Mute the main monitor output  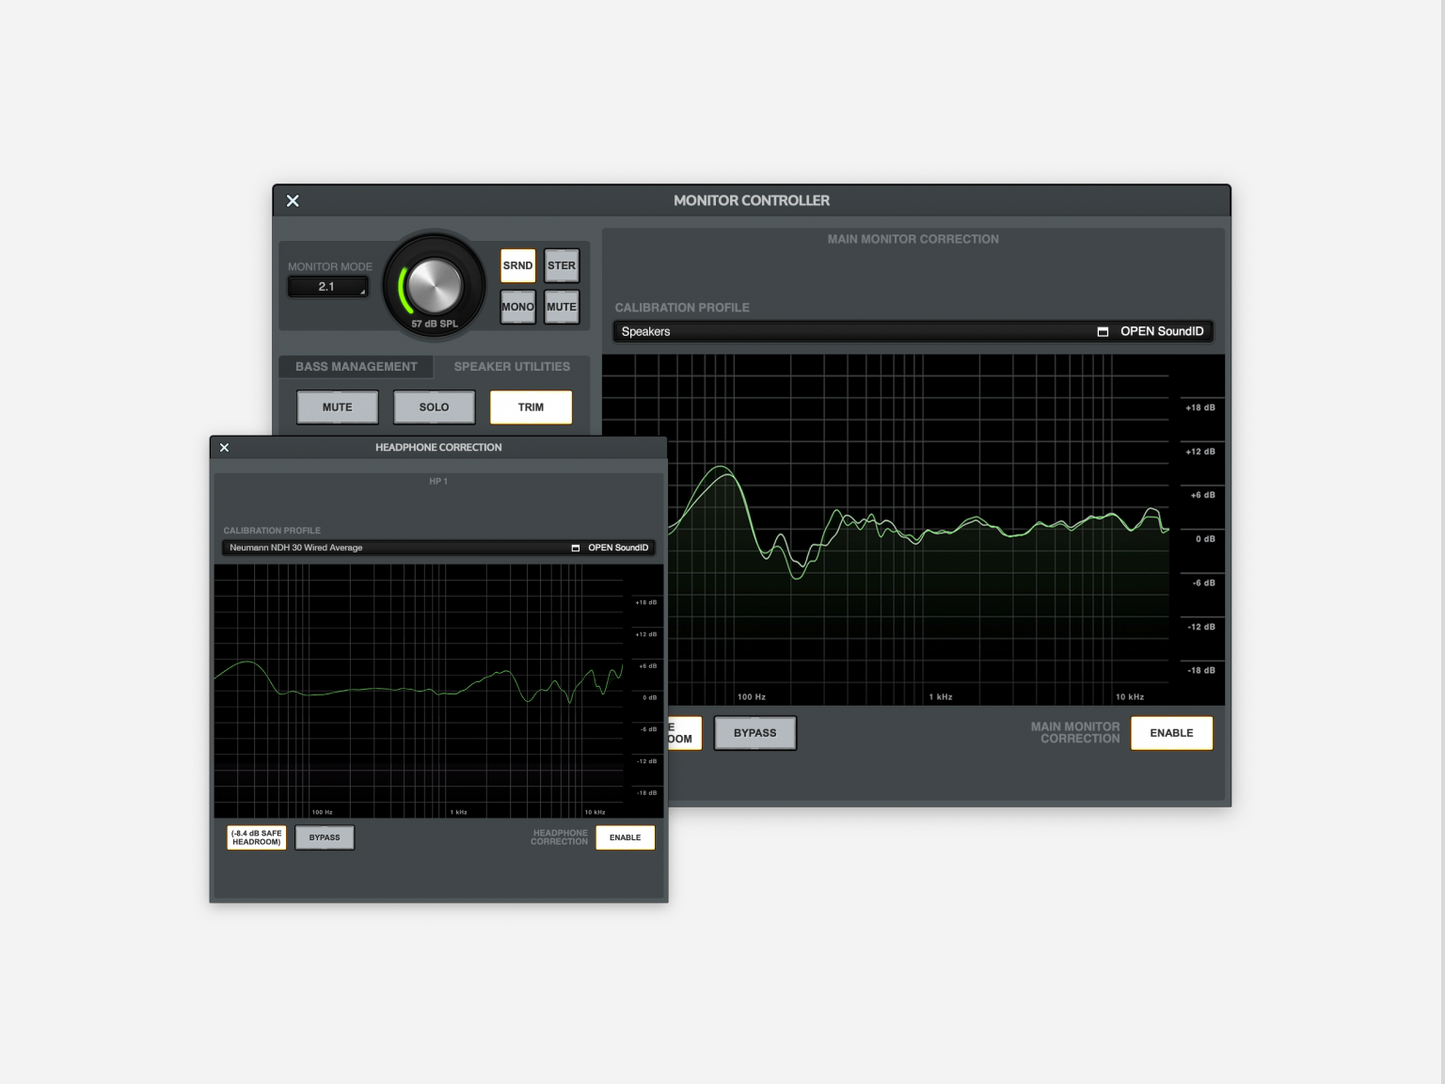click(x=561, y=306)
